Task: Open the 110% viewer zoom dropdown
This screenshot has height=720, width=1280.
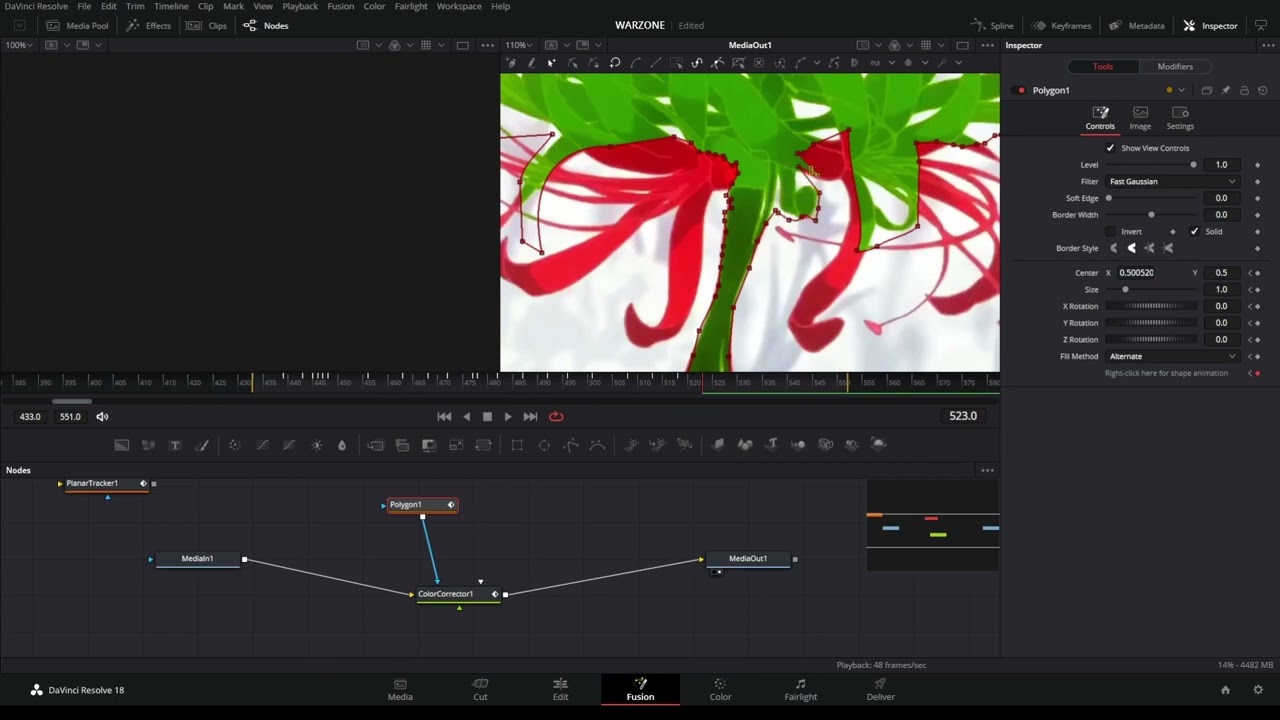Action: tap(519, 45)
